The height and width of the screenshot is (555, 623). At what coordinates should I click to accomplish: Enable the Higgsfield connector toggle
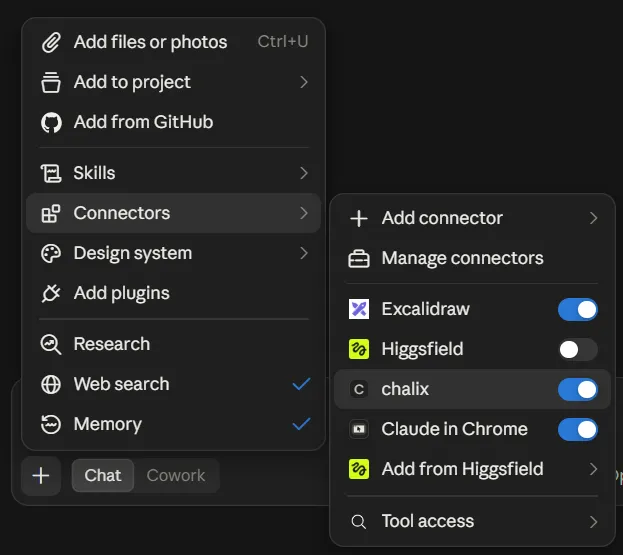[578, 350]
